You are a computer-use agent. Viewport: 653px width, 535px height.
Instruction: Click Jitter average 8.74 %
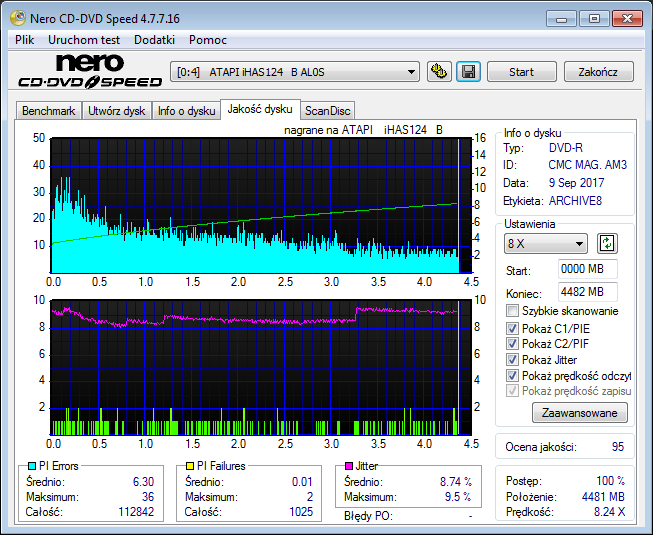tap(456, 482)
